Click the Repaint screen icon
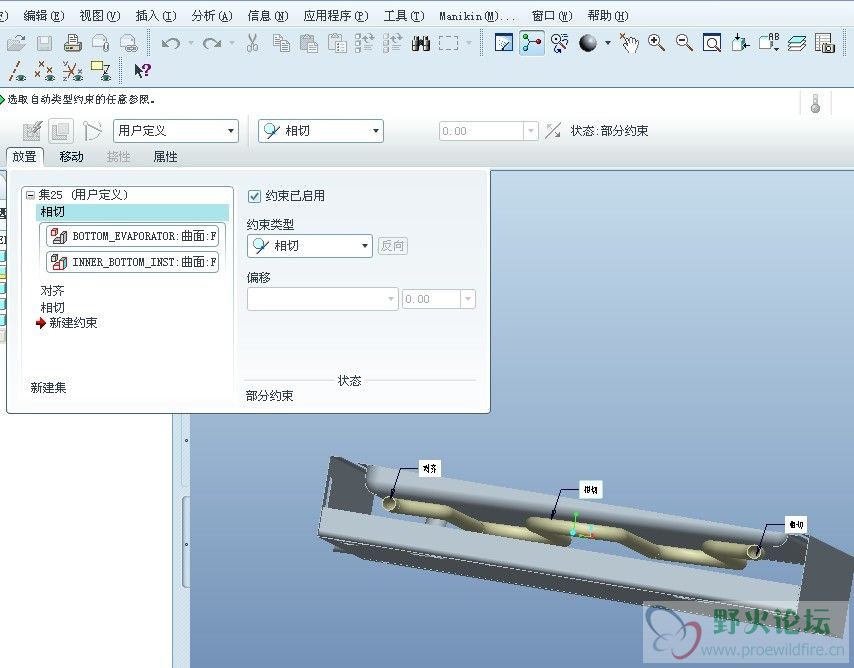This screenshot has height=668, width=854. pyautogui.click(x=504, y=42)
